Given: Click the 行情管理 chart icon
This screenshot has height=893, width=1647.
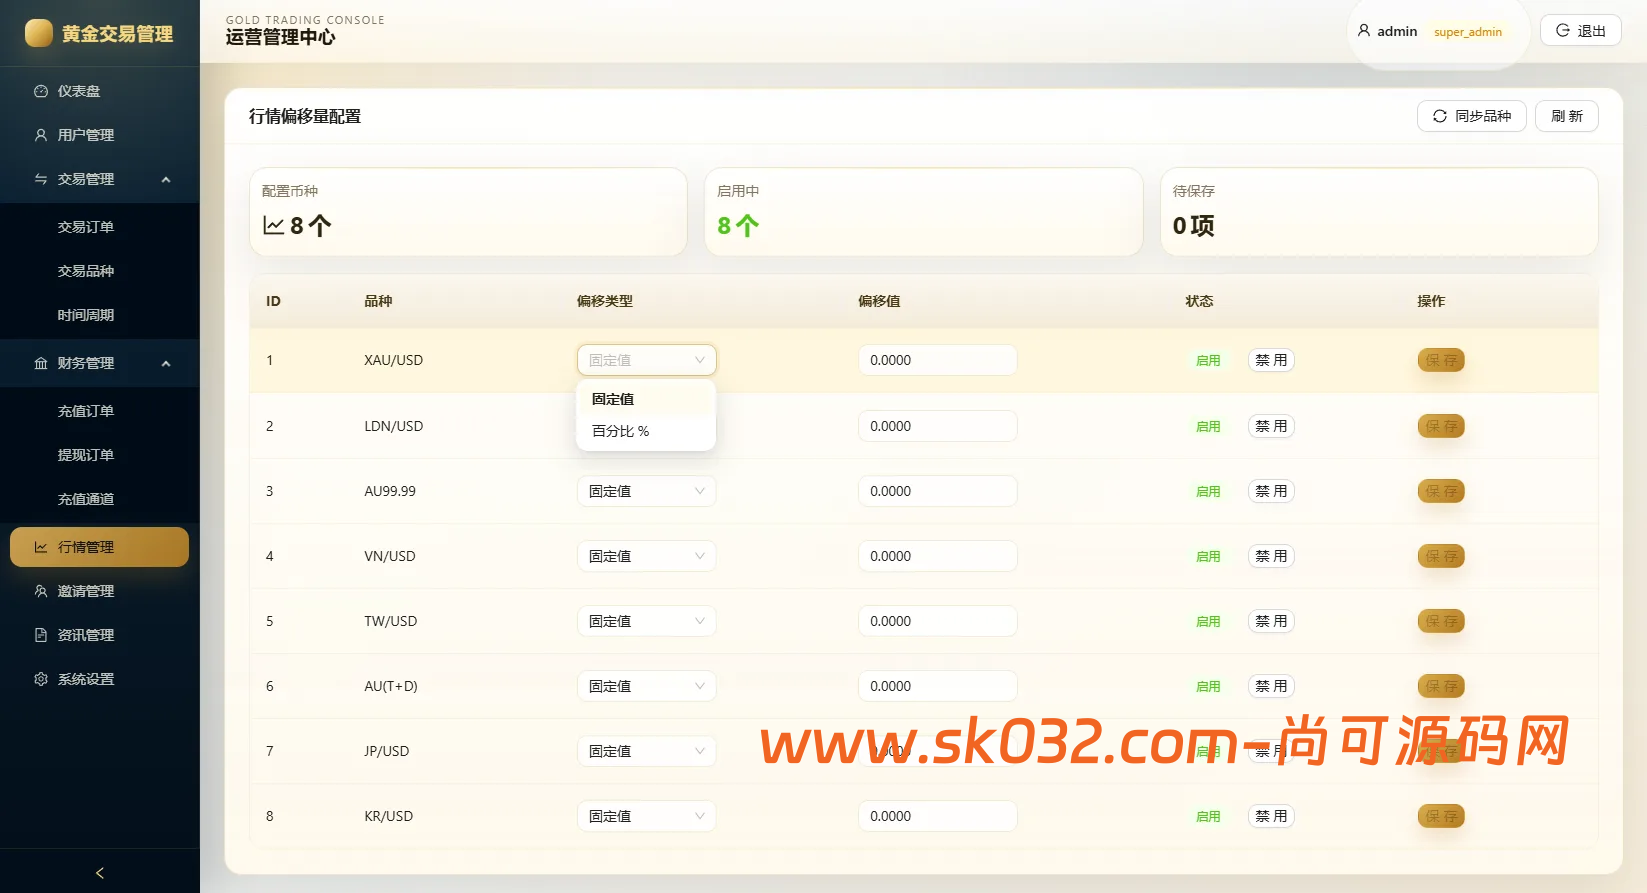Looking at the screenshot, I should [x=41, y=547].
